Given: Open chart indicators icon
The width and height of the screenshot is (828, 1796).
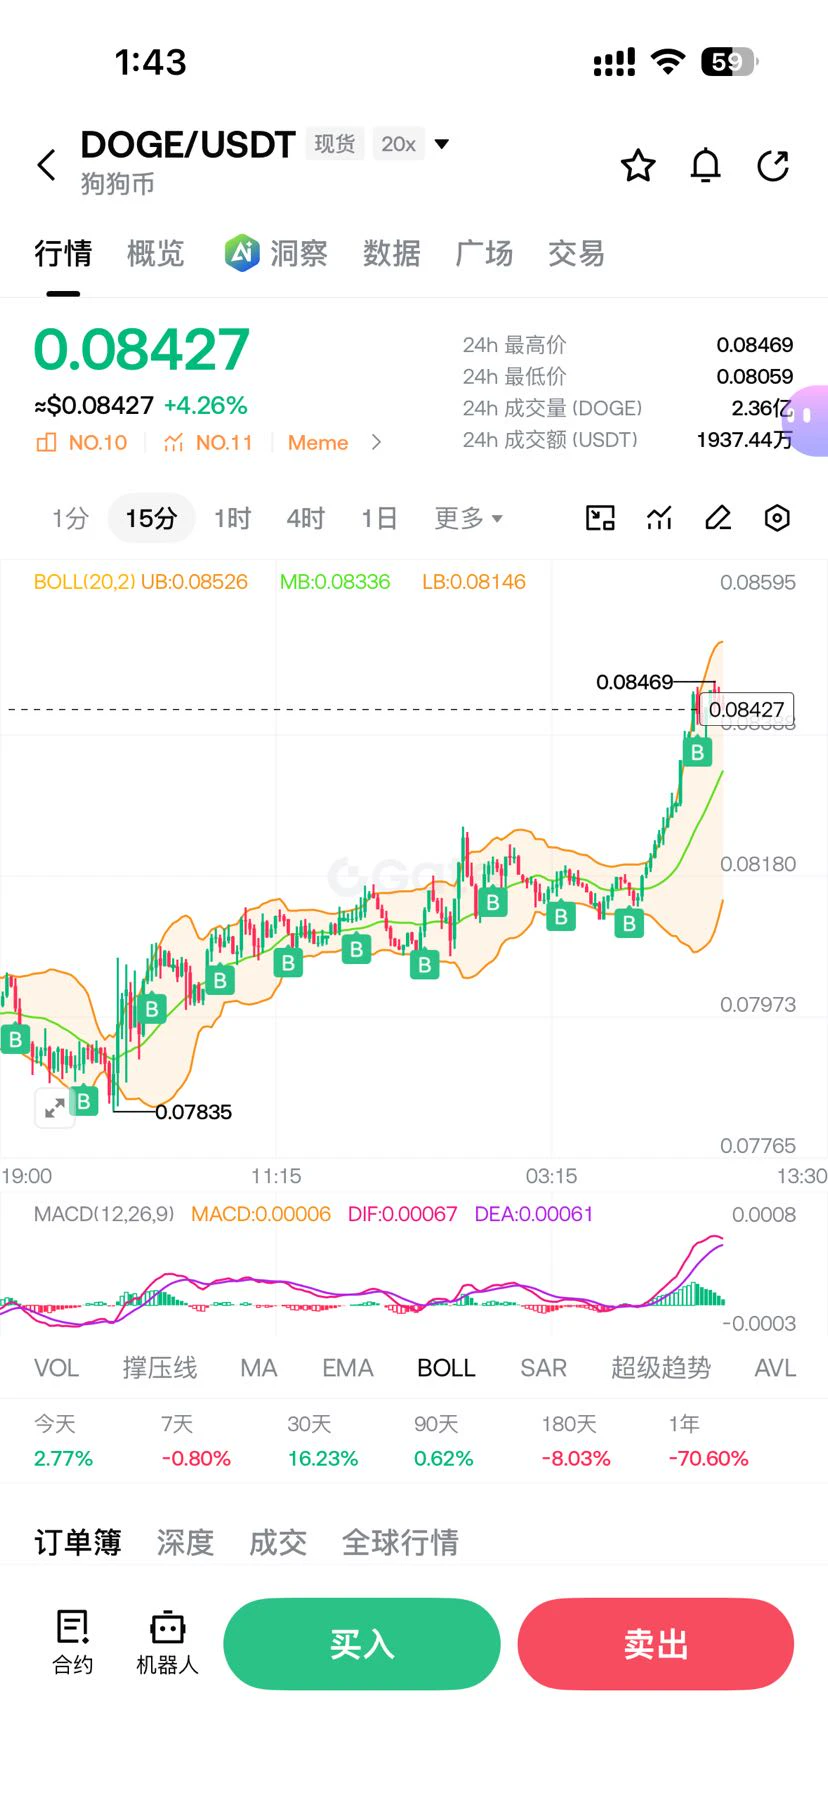Looking at the screenshot, I should point(659,518).
